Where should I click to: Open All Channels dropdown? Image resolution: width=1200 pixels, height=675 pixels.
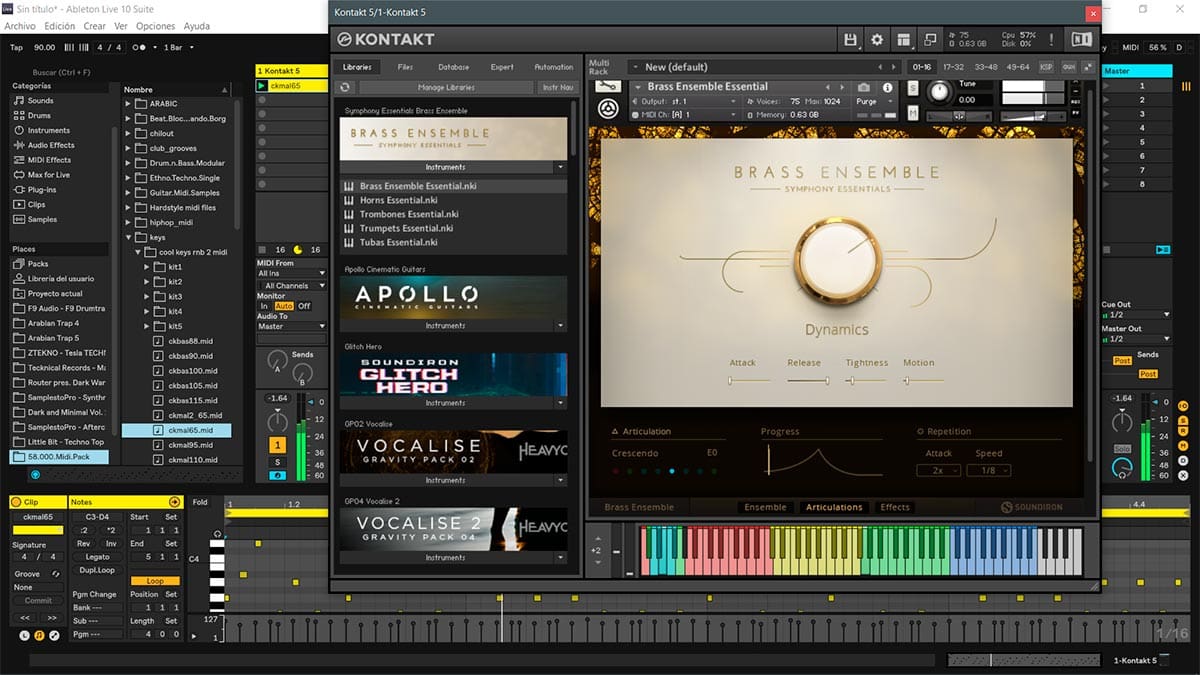coord(291,286)
